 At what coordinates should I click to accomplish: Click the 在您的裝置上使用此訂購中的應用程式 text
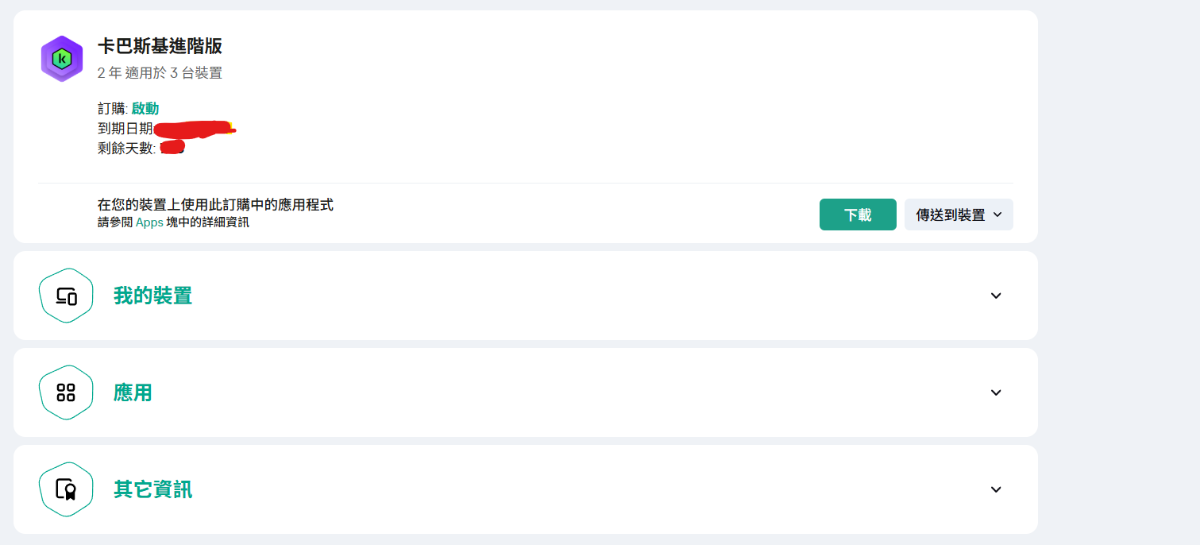[x=215, y=204]
